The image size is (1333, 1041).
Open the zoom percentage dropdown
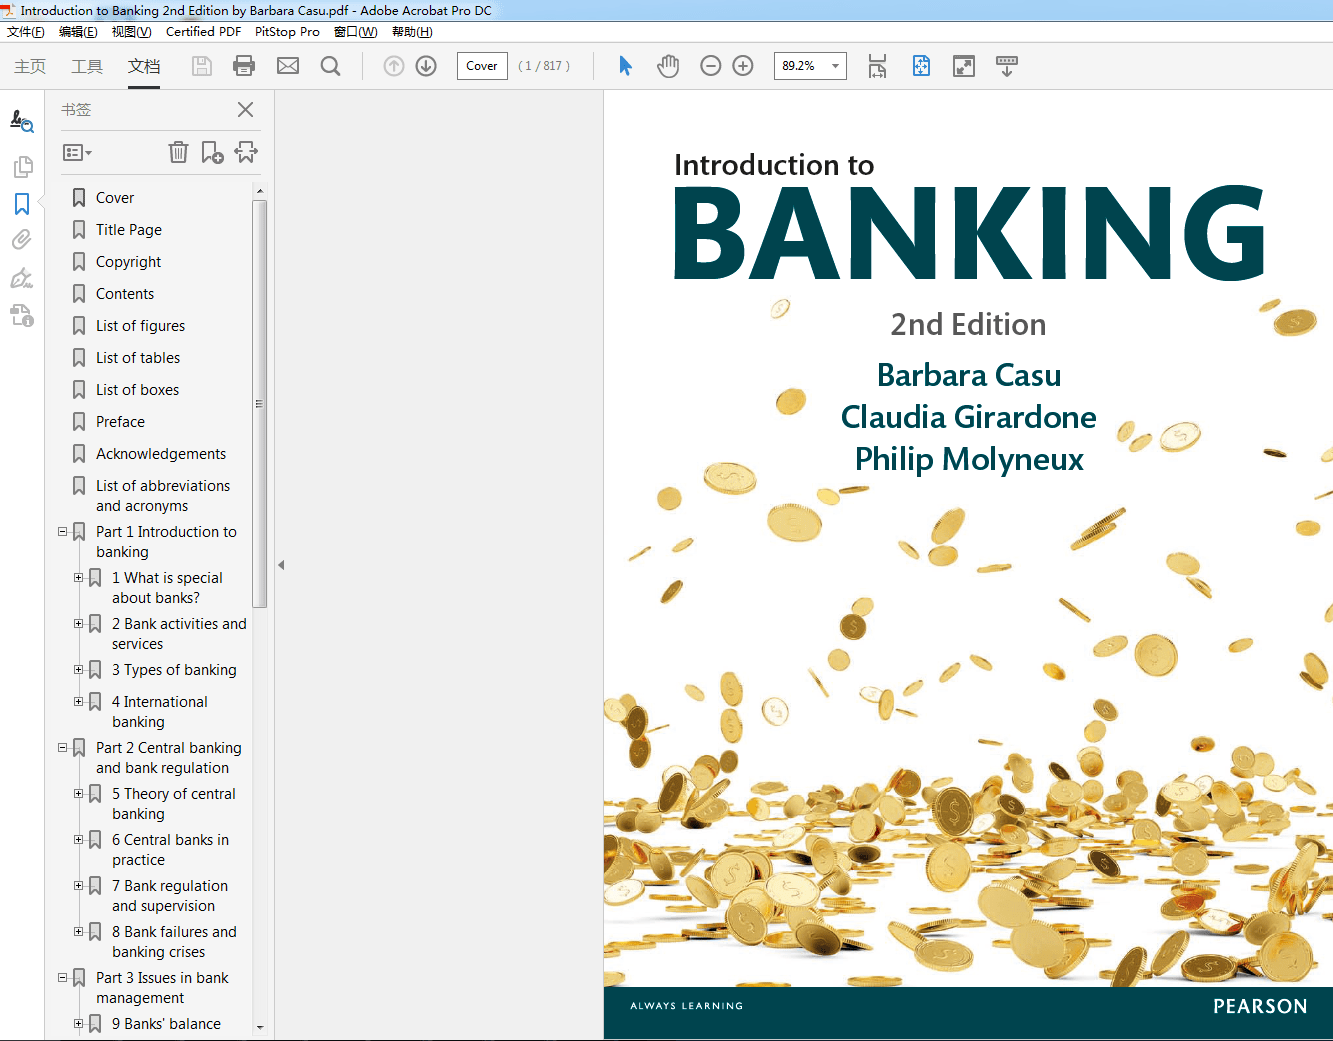coord(834,65)
